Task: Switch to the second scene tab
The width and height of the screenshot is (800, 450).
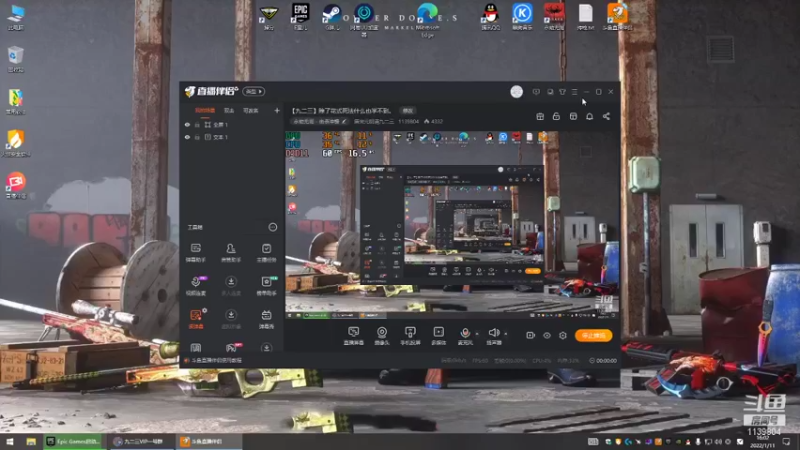Action: (229, 110)
